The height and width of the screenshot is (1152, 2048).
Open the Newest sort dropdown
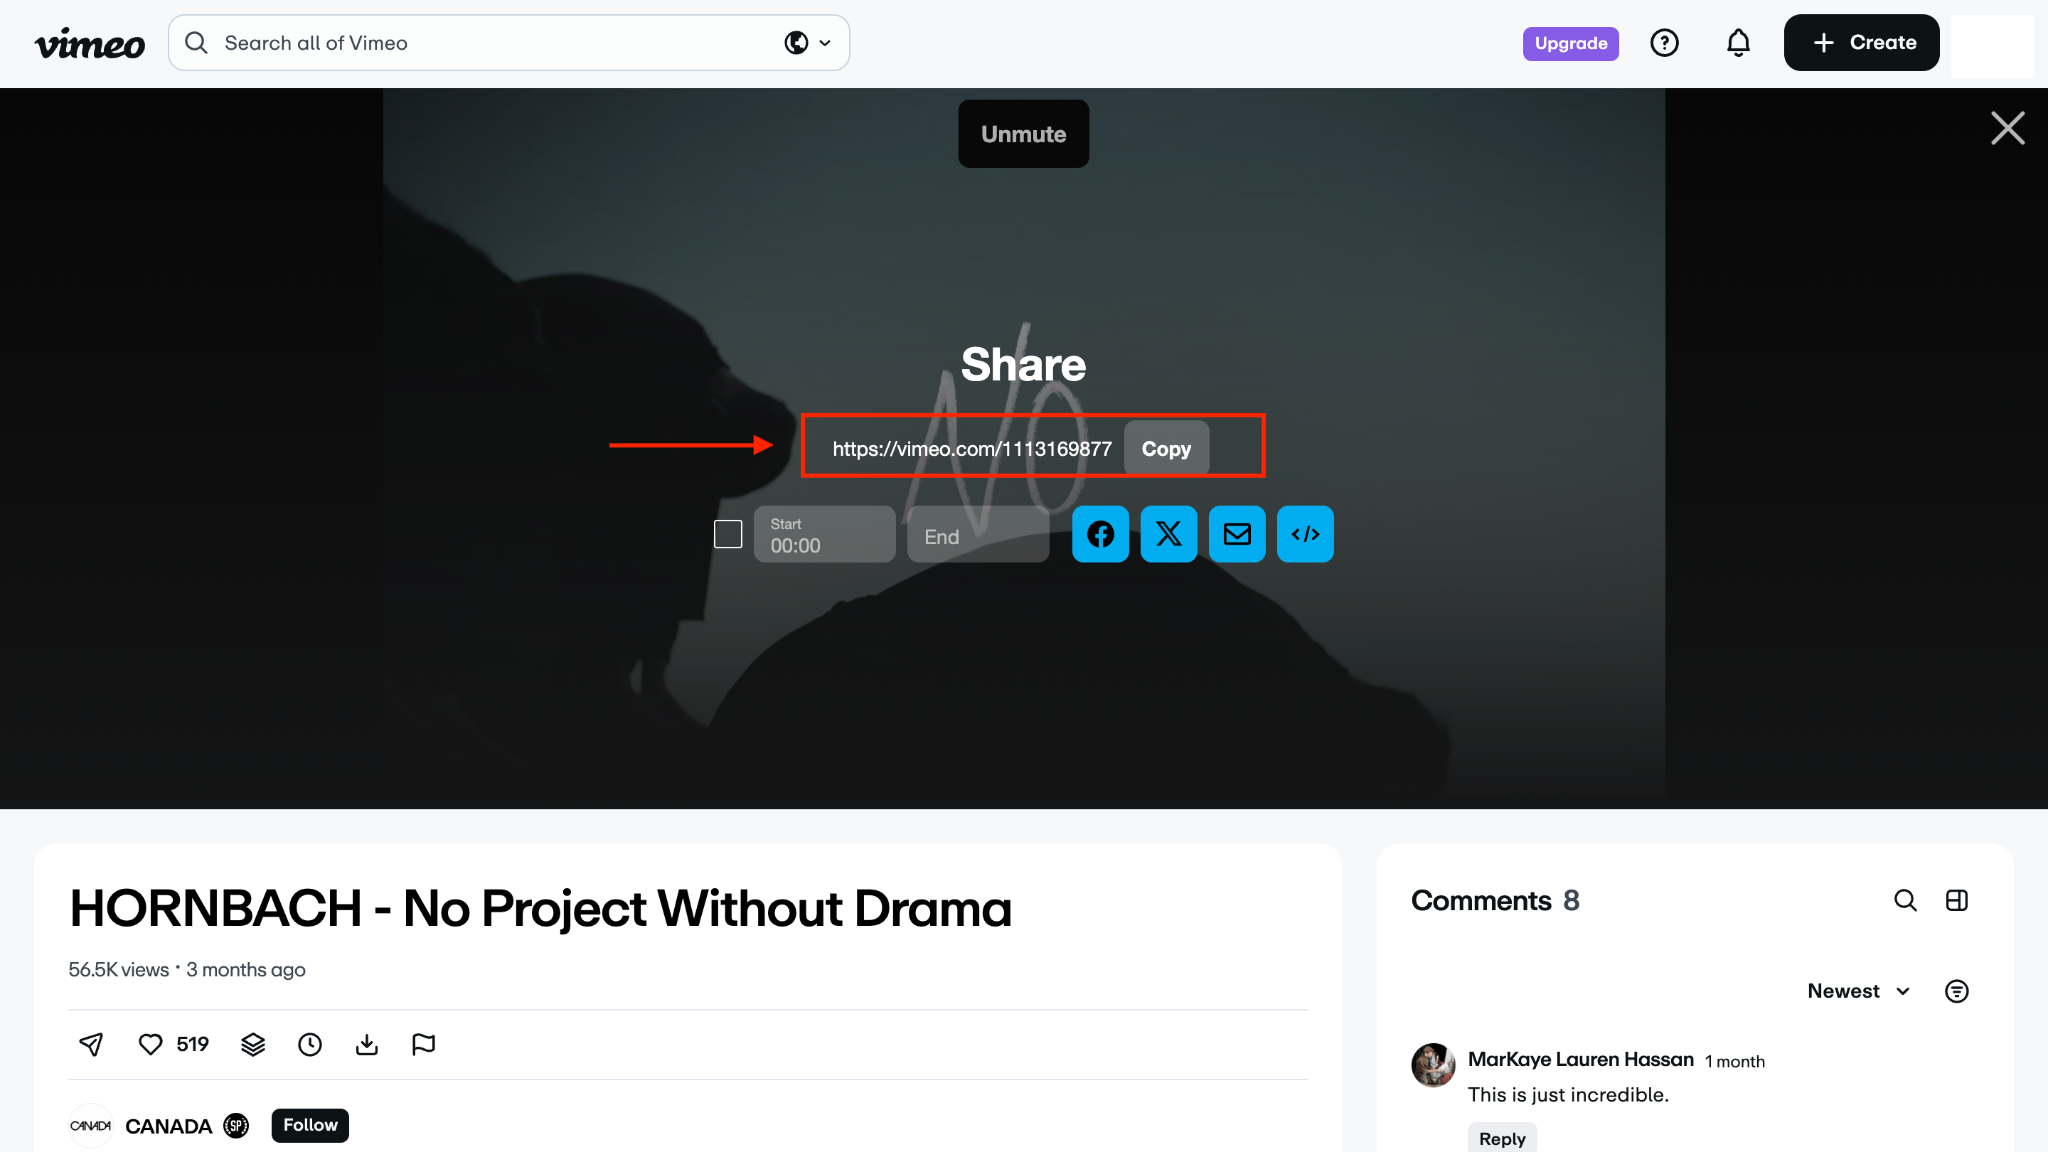point(1858,991)
